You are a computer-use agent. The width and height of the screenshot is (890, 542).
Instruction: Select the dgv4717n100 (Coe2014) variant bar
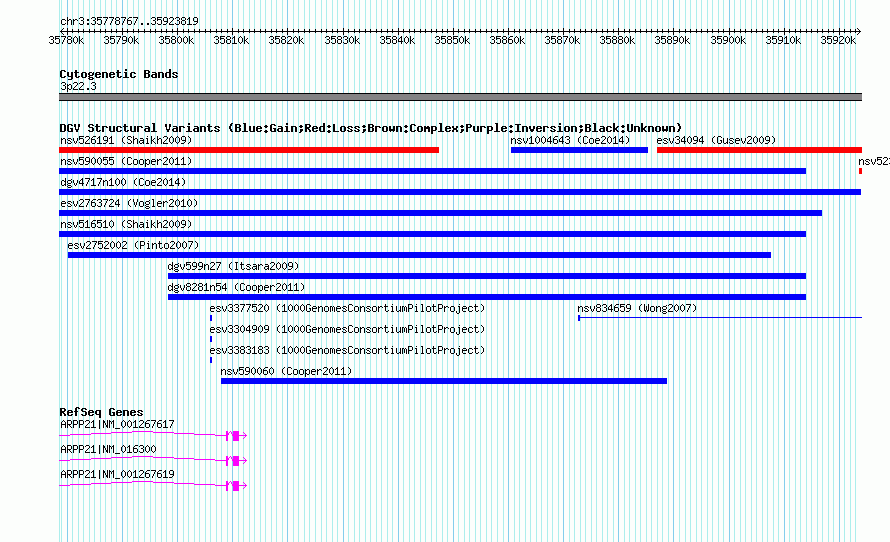460,192
